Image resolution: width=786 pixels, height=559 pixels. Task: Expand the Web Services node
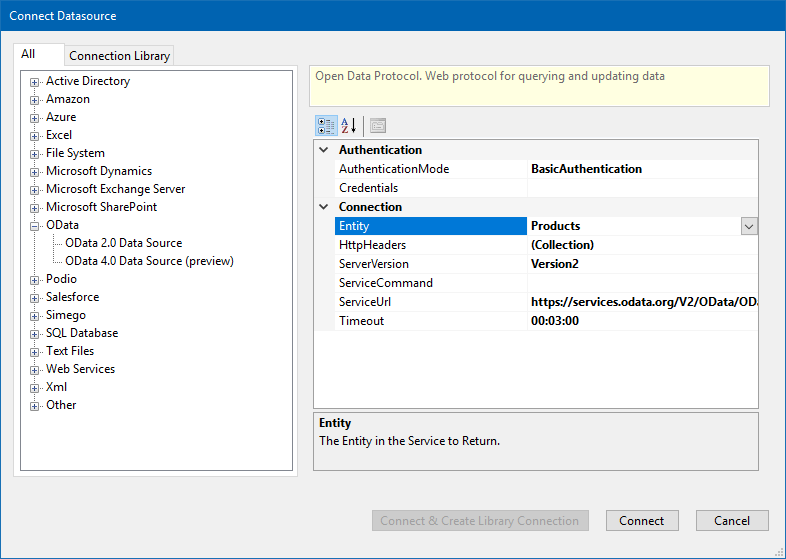coord(34,370)
